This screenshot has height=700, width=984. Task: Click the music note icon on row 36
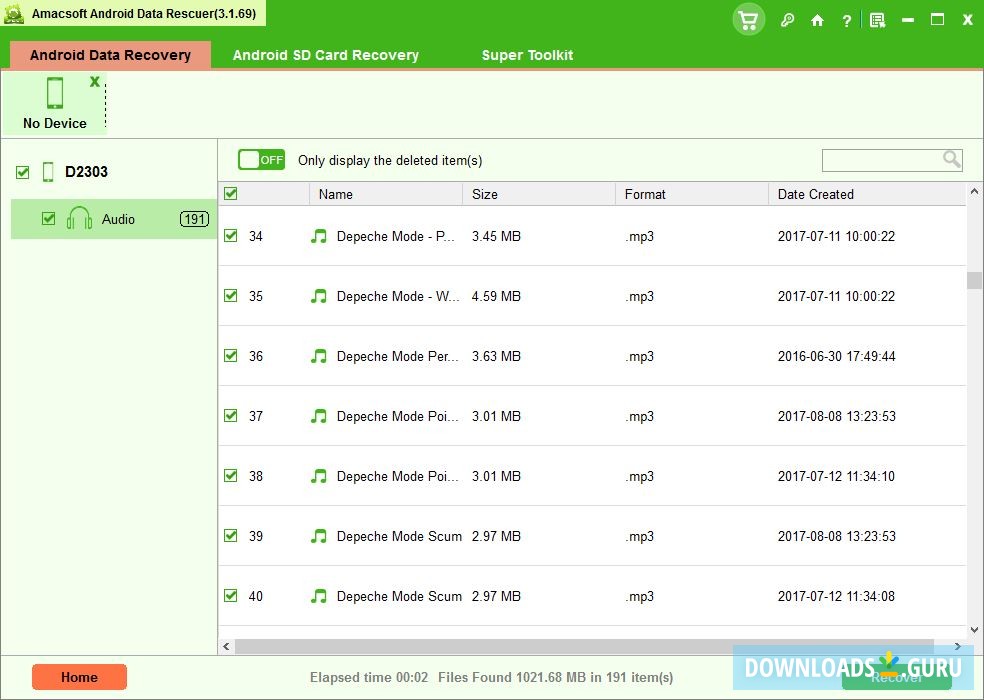pos(319,356)
